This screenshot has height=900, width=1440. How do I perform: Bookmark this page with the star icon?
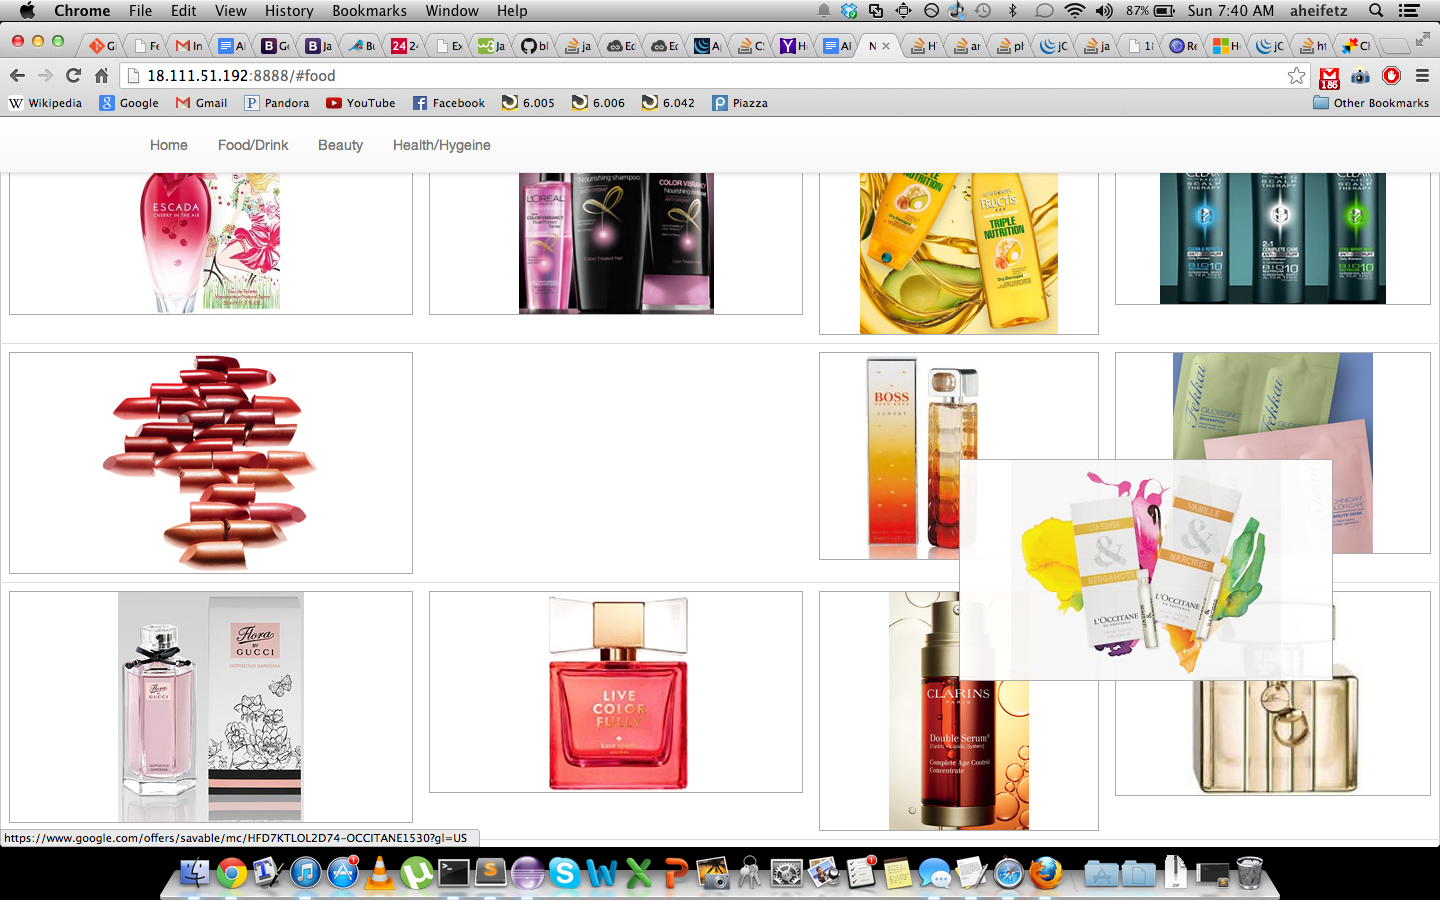(x=1297, y=75)
